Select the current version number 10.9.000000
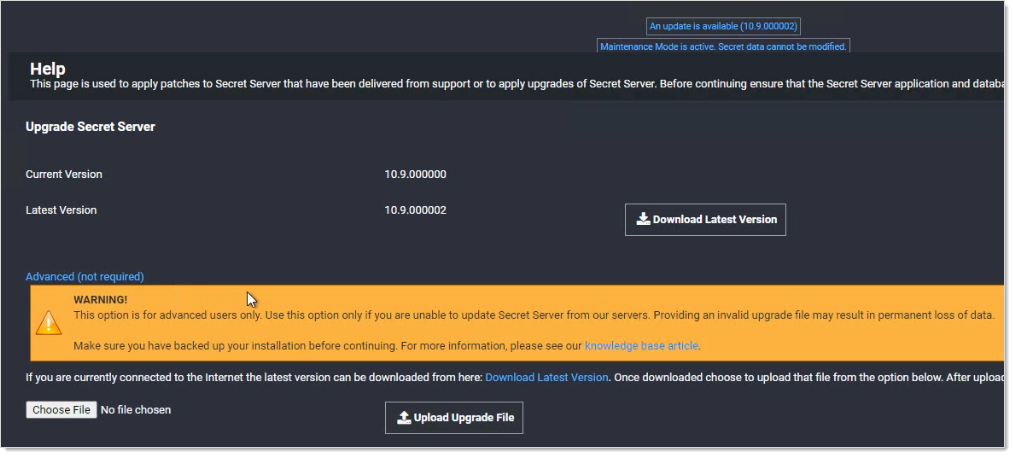 coord(415,174)
